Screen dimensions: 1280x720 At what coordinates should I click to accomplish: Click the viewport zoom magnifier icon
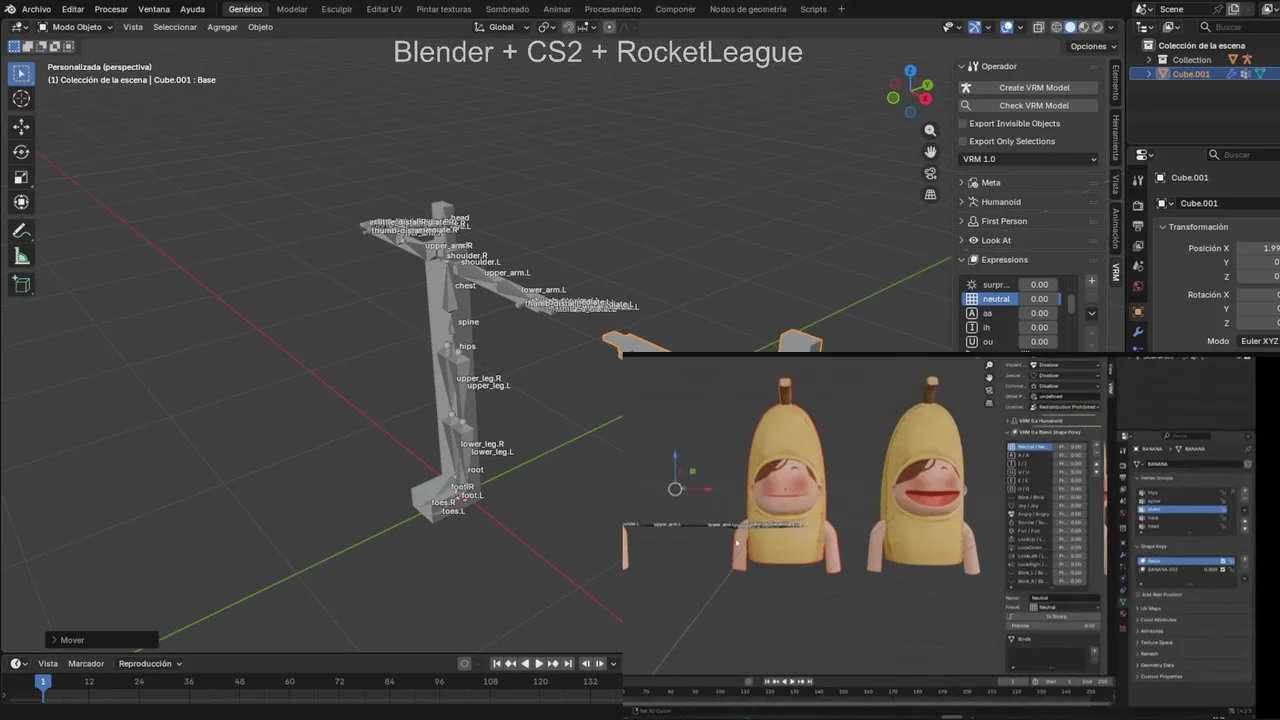pyautogui.click(x=930, y=130)
